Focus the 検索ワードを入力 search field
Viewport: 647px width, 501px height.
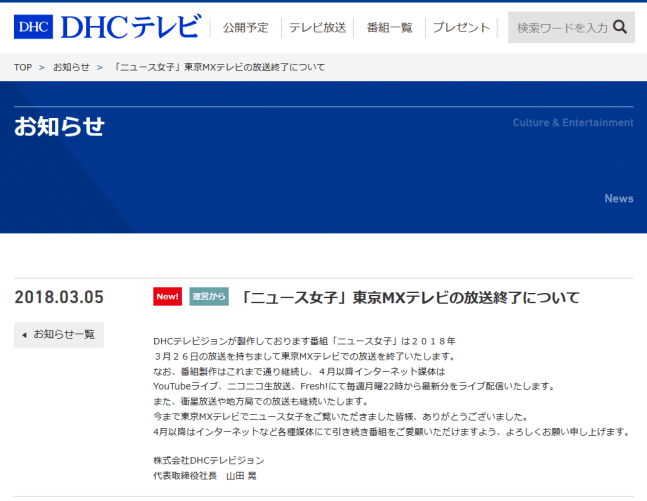[571, 27]
